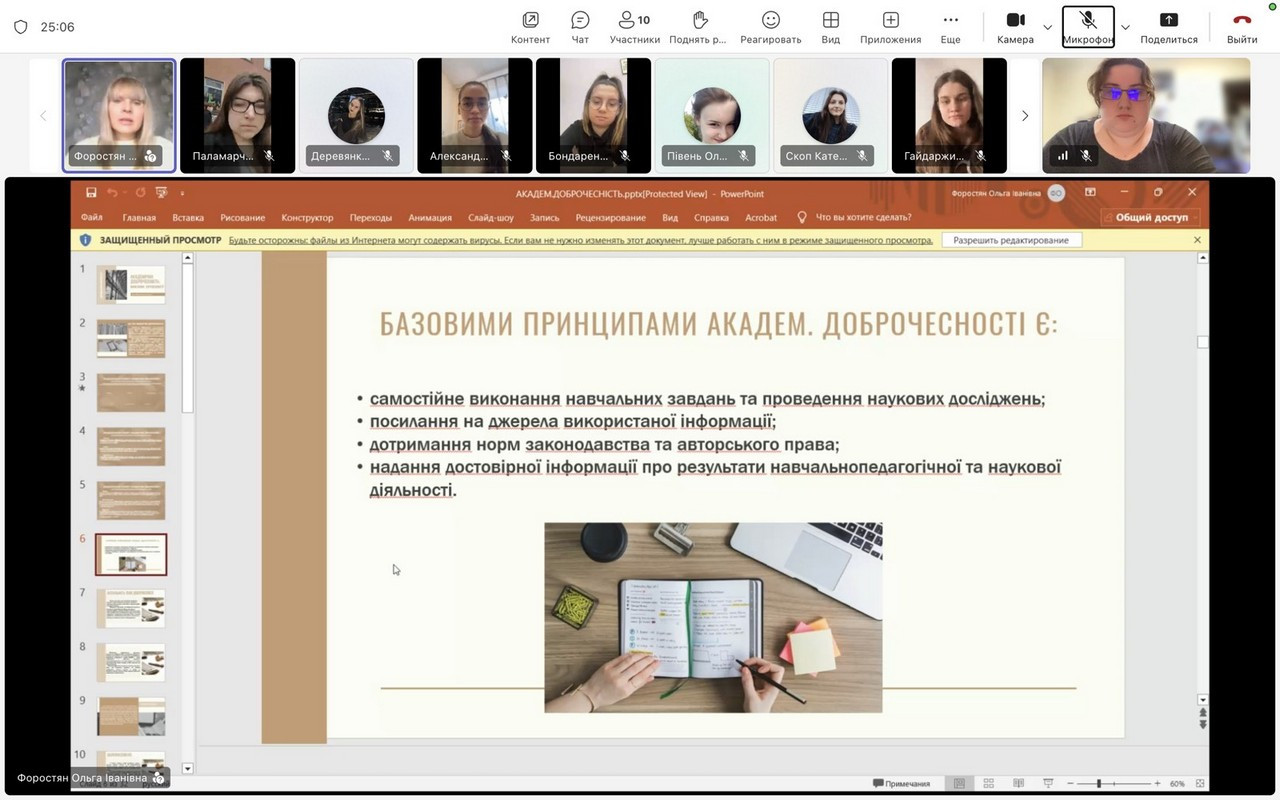Show the Участники list

point(635,27)
